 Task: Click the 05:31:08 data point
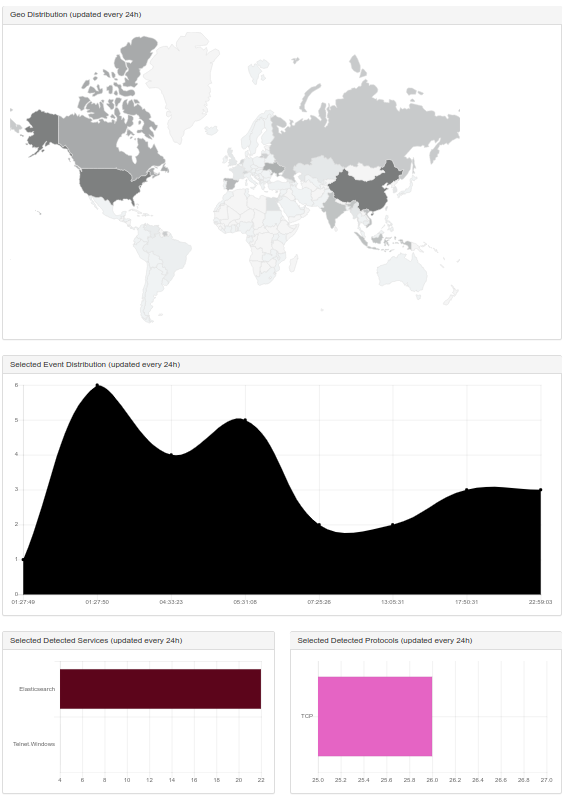(x=245, y=420)
